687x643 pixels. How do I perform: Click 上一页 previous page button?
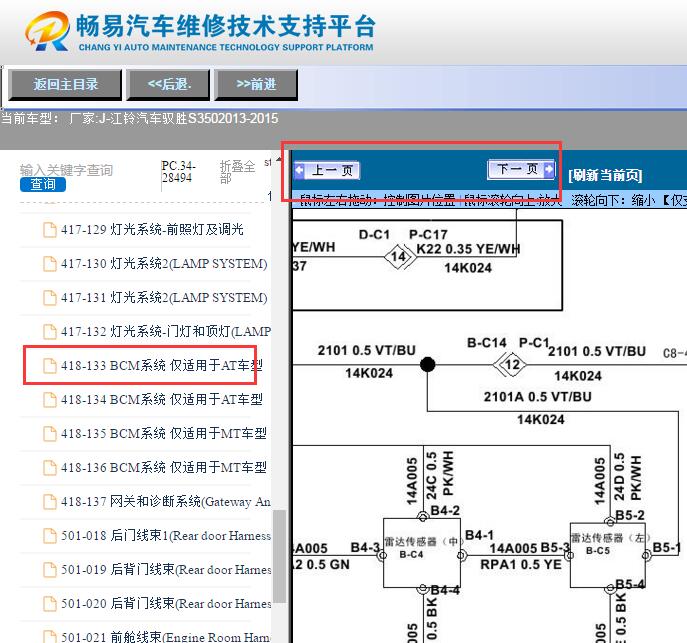click(327, 170)
